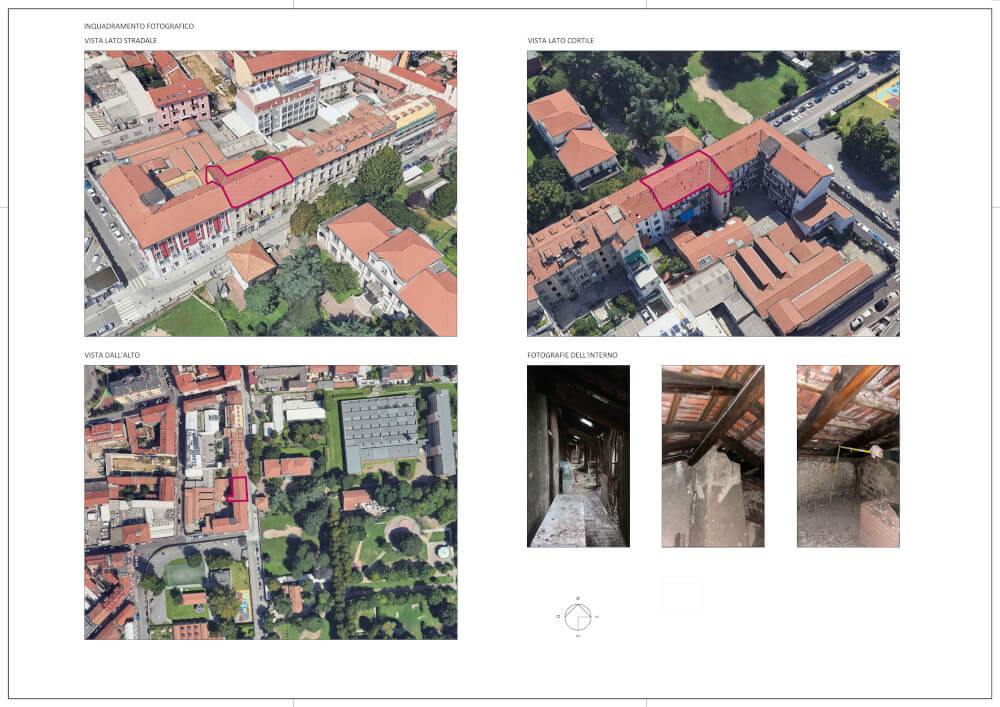Viewport: 1000px width, 707px height.
Task: Click the VISTA DALL'ALTO caption text
Action: [115, 355]
